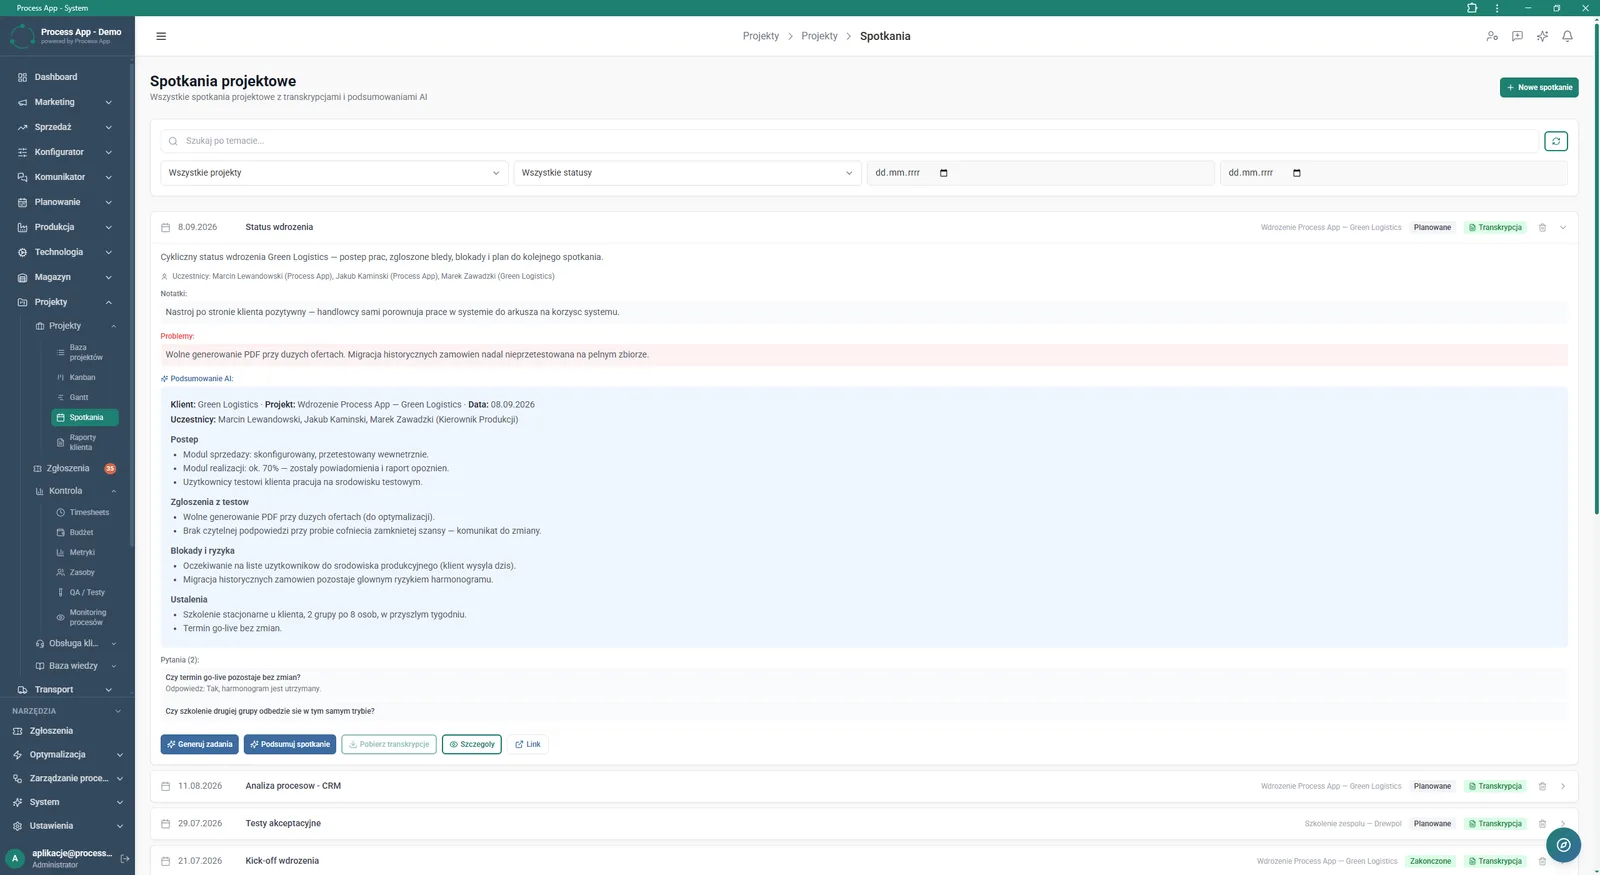Screen dimensions: 1600x875
Task: Expand the Ustawienia menu
Action: 67,826
